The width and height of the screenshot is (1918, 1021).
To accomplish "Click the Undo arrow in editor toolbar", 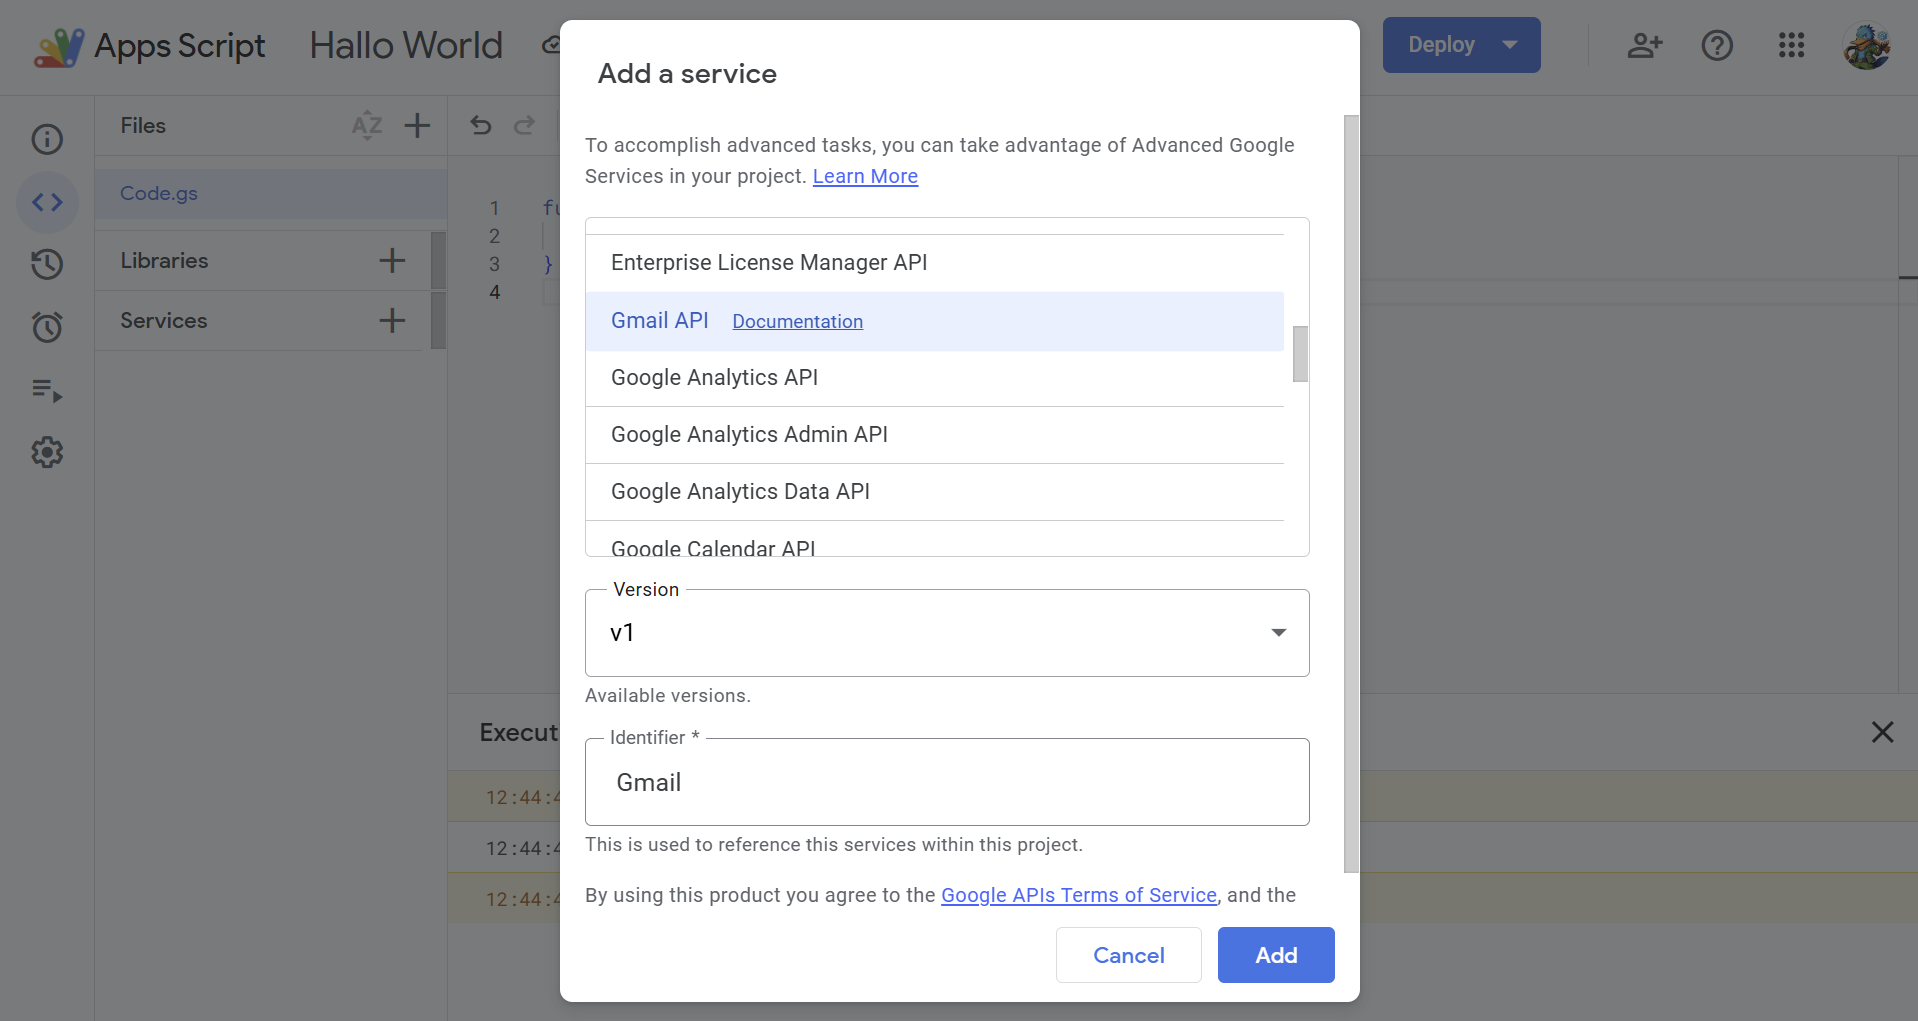I will [481, 125].
